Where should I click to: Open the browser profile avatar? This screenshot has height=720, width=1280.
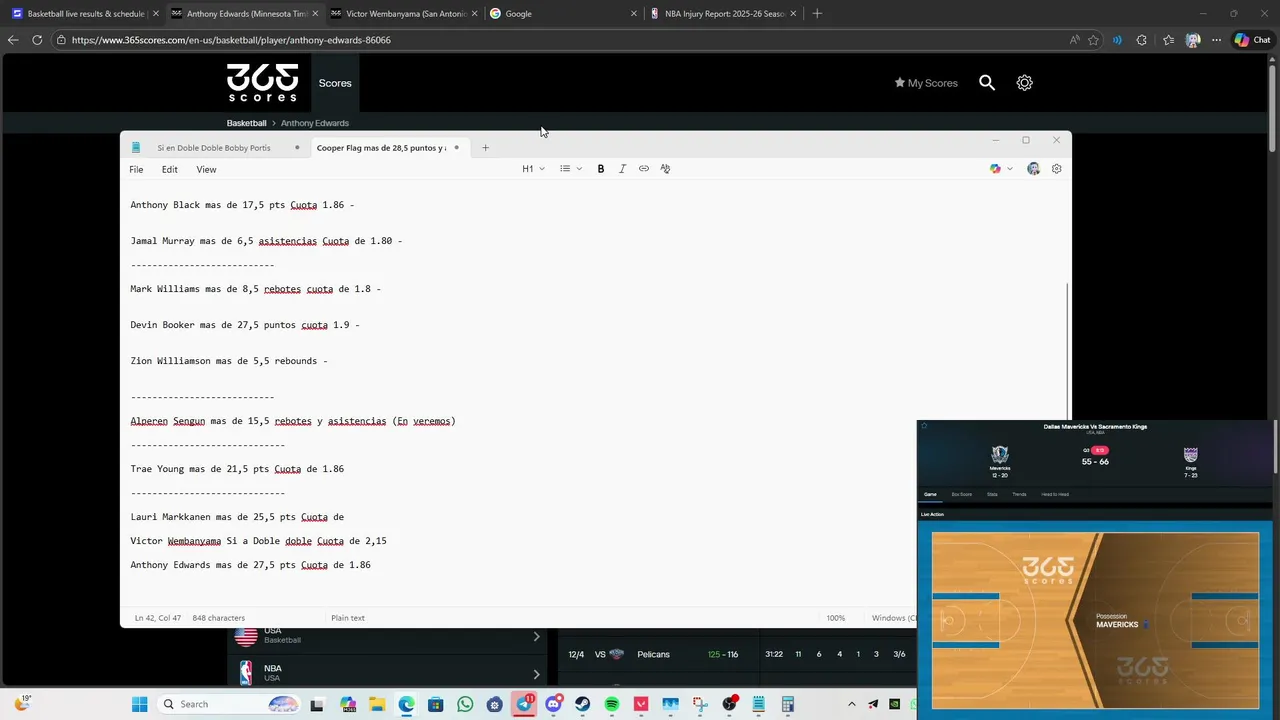pos(1192,40)
